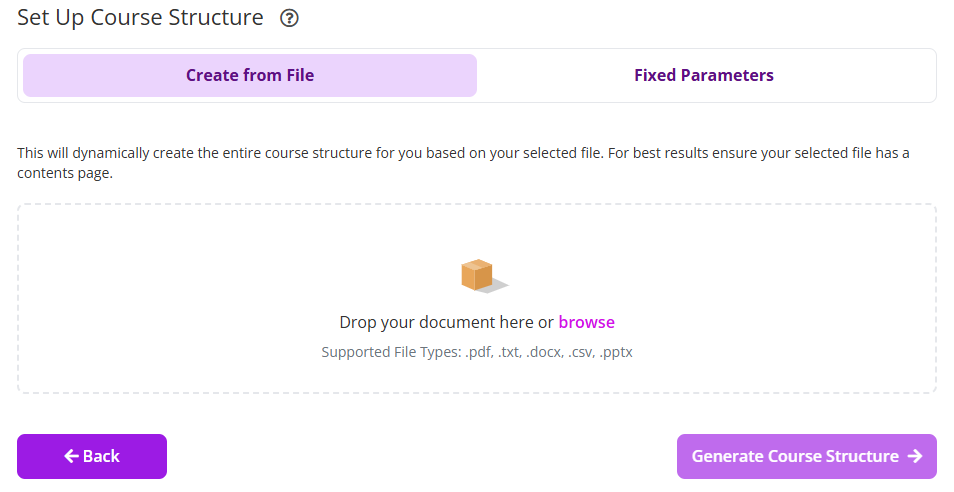
Task: Click the Drop your document here text
Action: click(x=446, y=322)
